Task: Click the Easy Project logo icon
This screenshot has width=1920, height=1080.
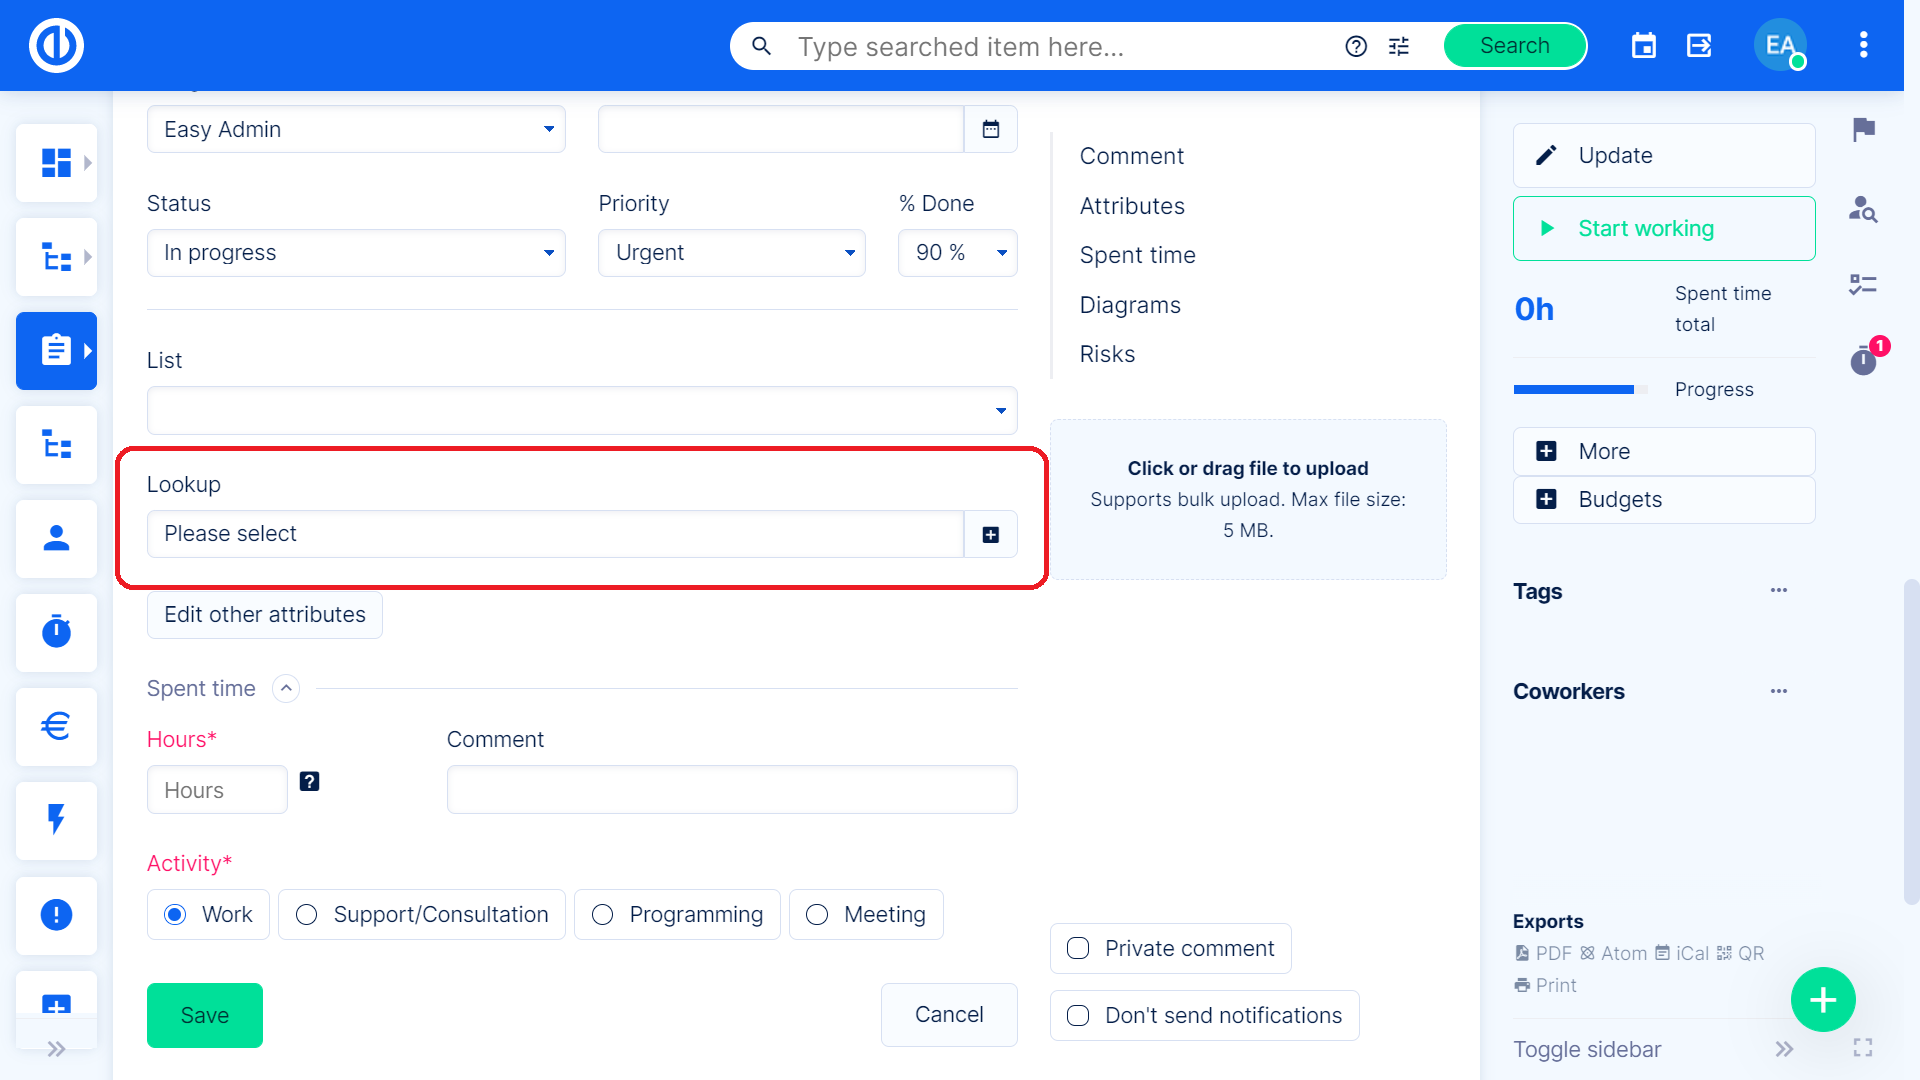Action: tap(56, 46)
